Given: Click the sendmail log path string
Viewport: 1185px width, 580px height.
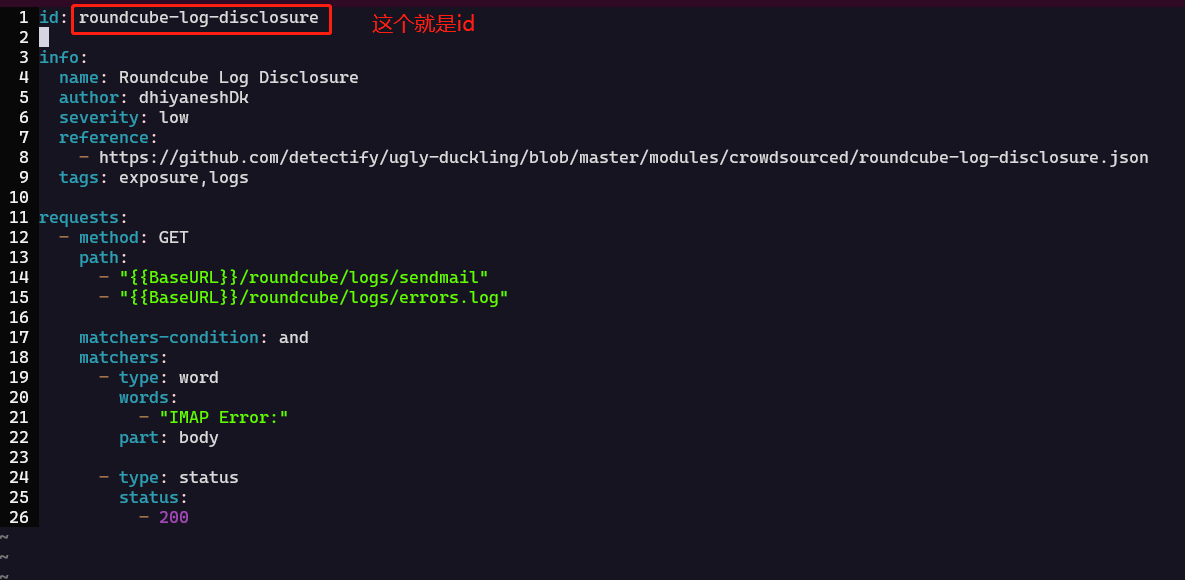Looking at the screenshot, I should 303,277.
